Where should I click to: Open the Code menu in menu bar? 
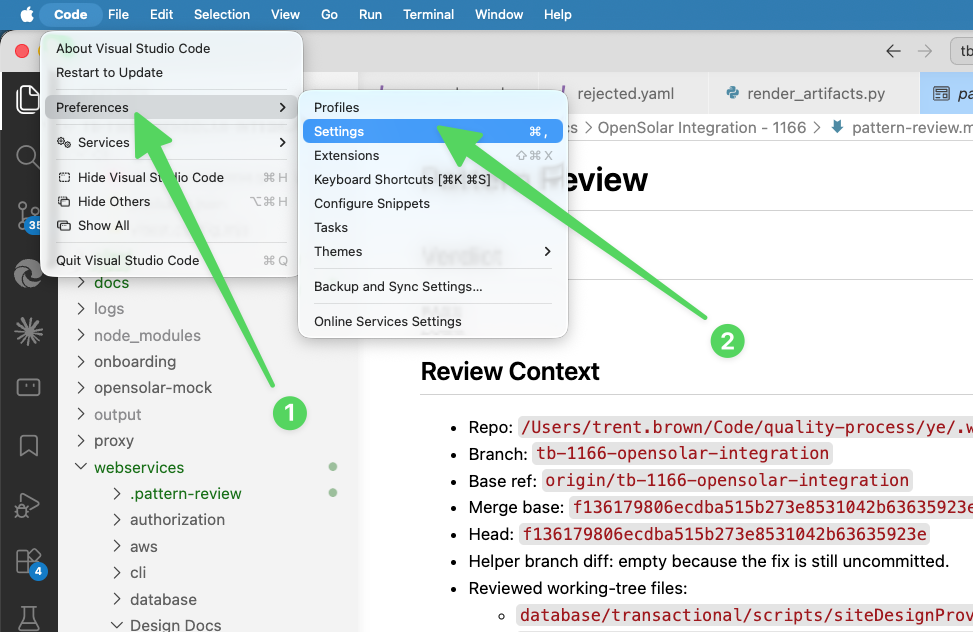[x=71, y=14]
